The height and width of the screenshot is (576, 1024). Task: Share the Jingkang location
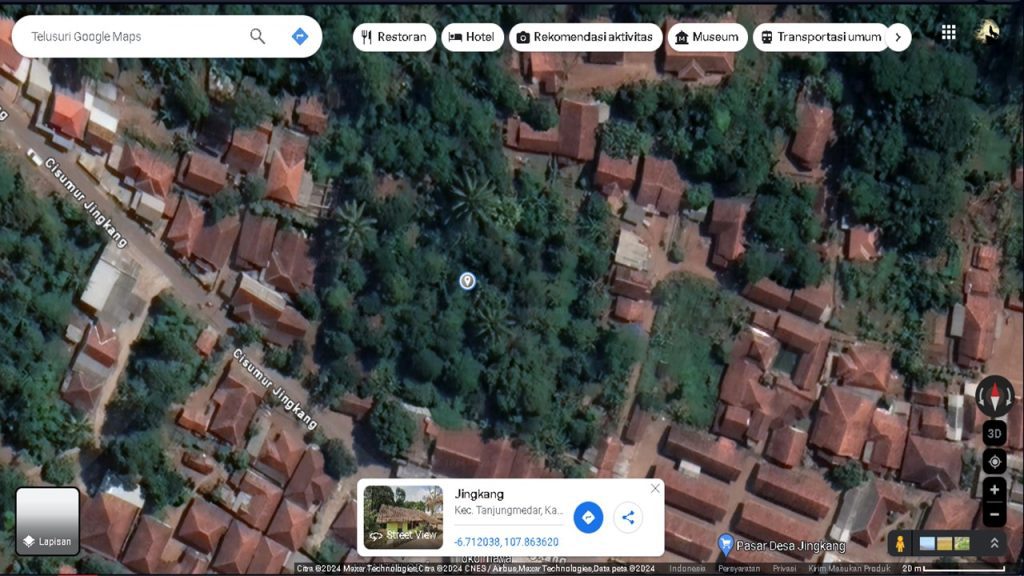tap(628, 517)
